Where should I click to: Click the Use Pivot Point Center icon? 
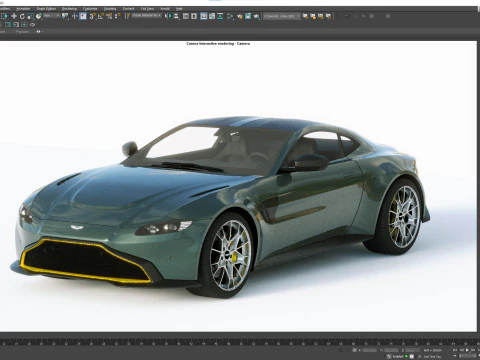(65, 16)
